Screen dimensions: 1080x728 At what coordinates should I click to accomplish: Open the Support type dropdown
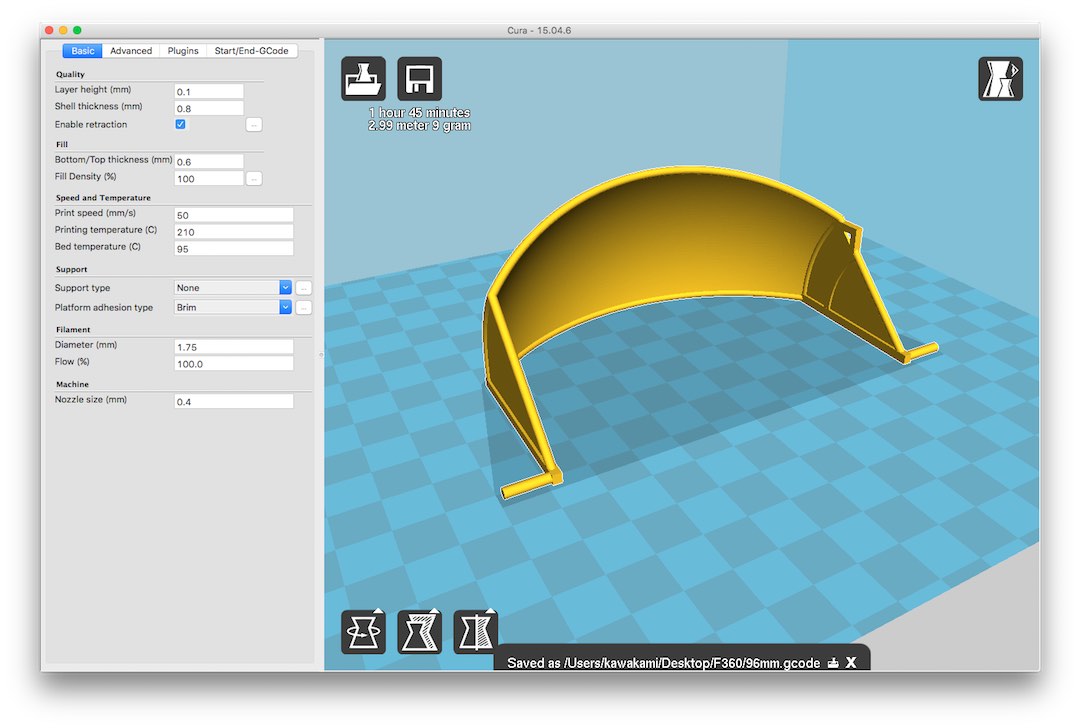click(233, 288)
